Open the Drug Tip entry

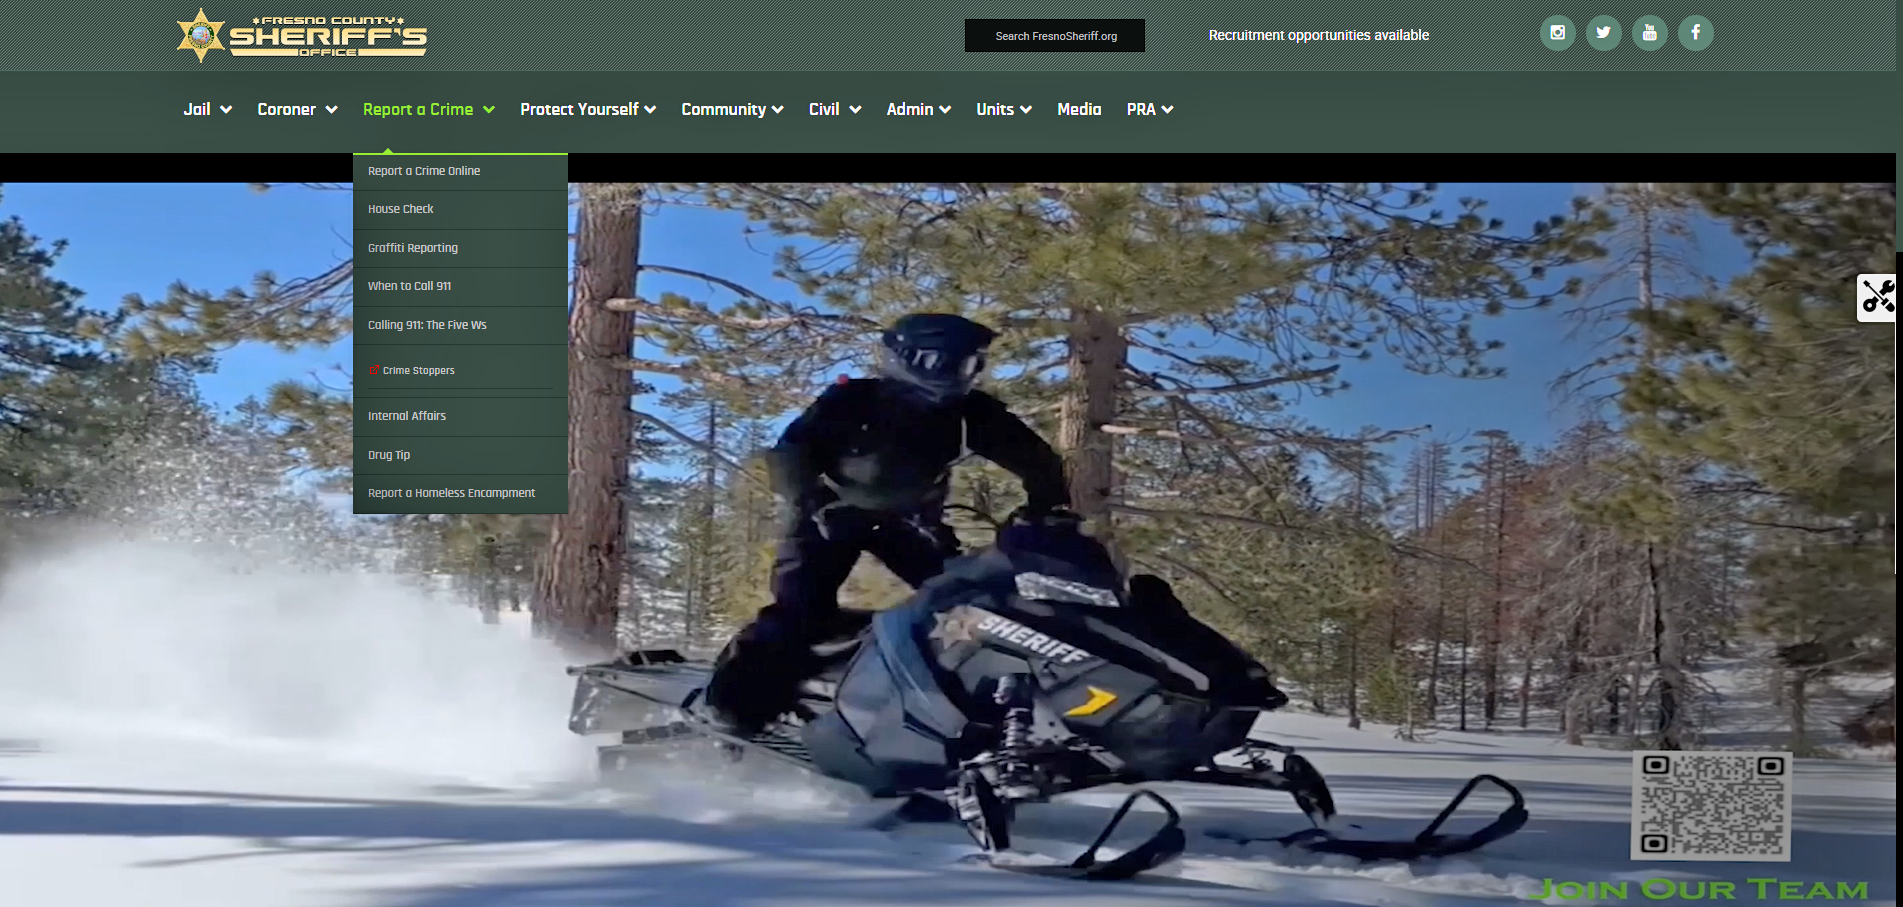pyautogui.click(x=460, y=455)
